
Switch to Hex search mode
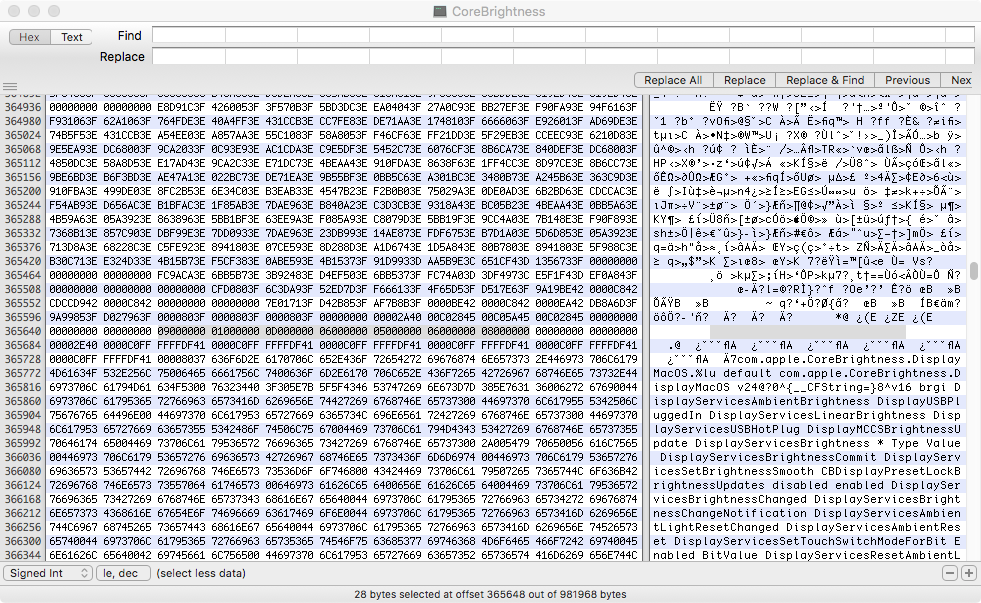[x=29, y=37]
